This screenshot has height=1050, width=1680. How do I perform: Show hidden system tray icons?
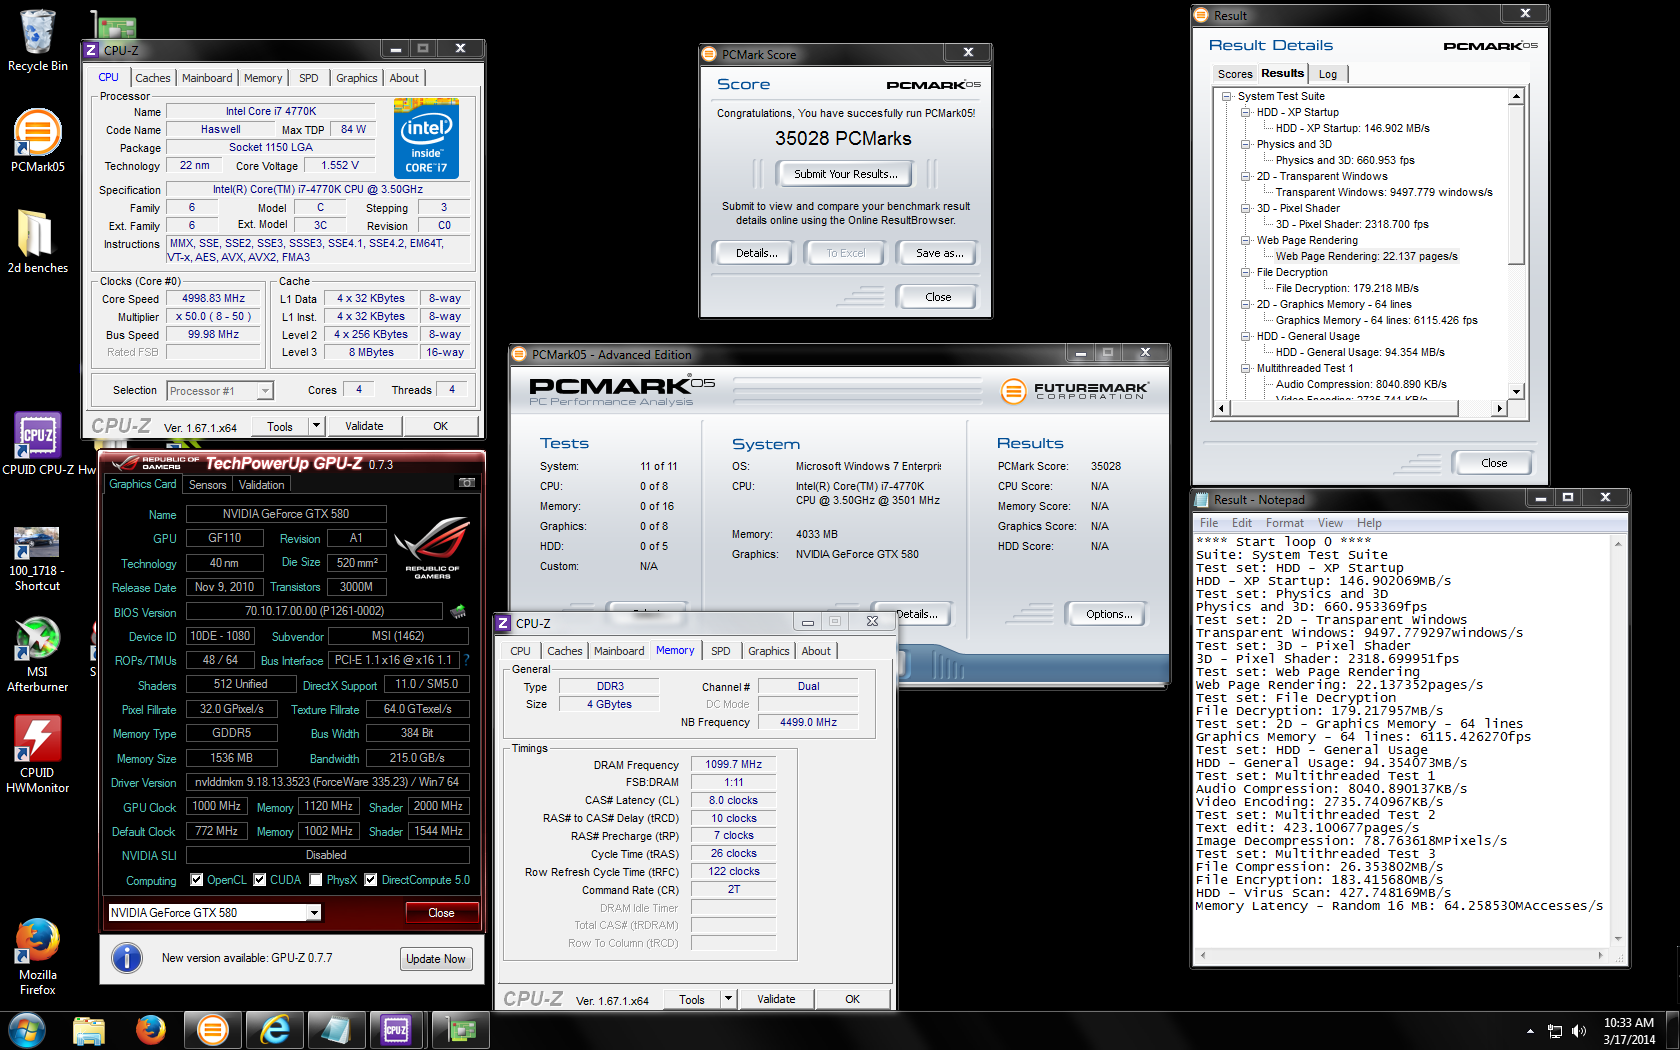(x=1530, y=1031)
